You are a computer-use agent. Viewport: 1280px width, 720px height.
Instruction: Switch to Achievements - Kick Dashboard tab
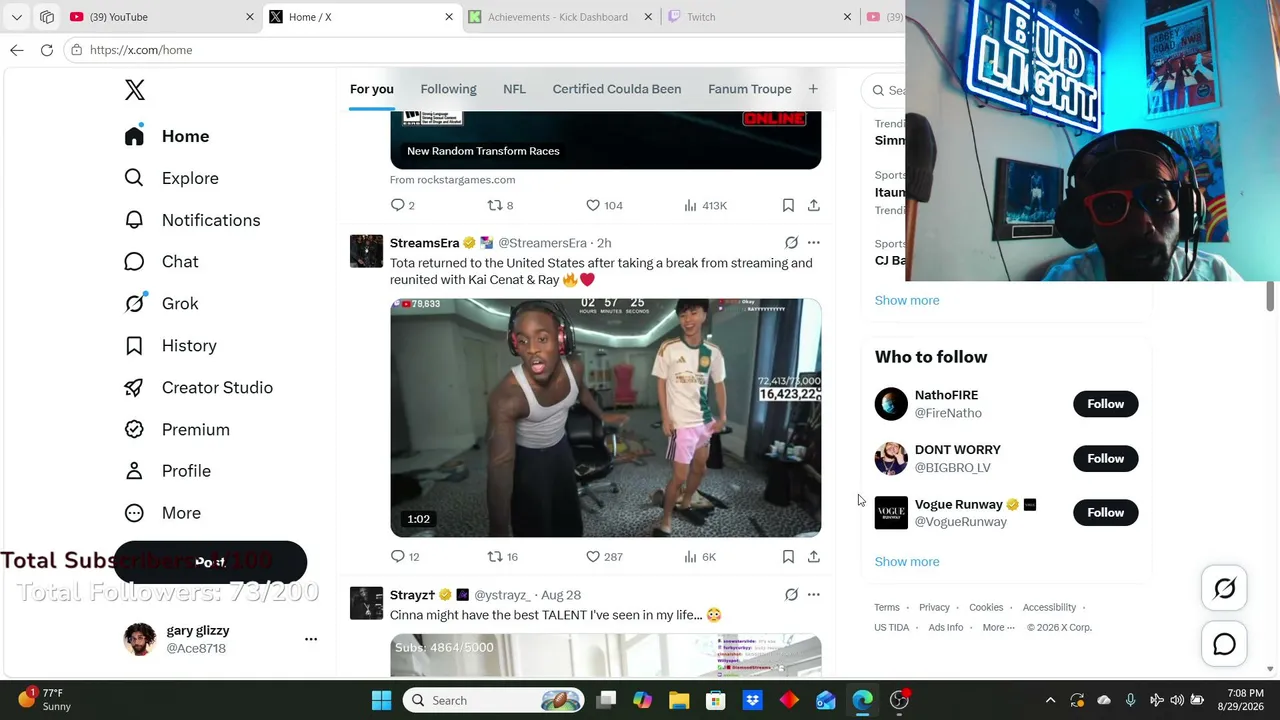(561, 17)
